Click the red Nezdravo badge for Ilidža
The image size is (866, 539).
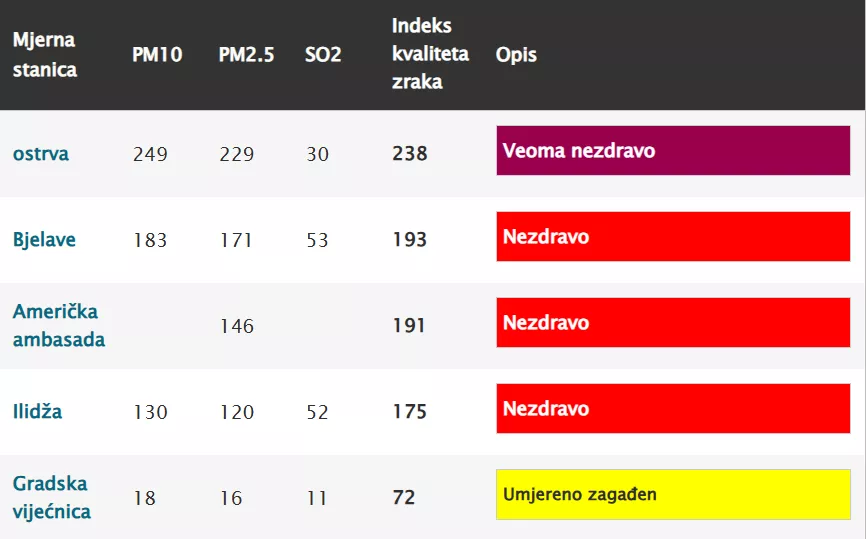click(x=673, y=409)
